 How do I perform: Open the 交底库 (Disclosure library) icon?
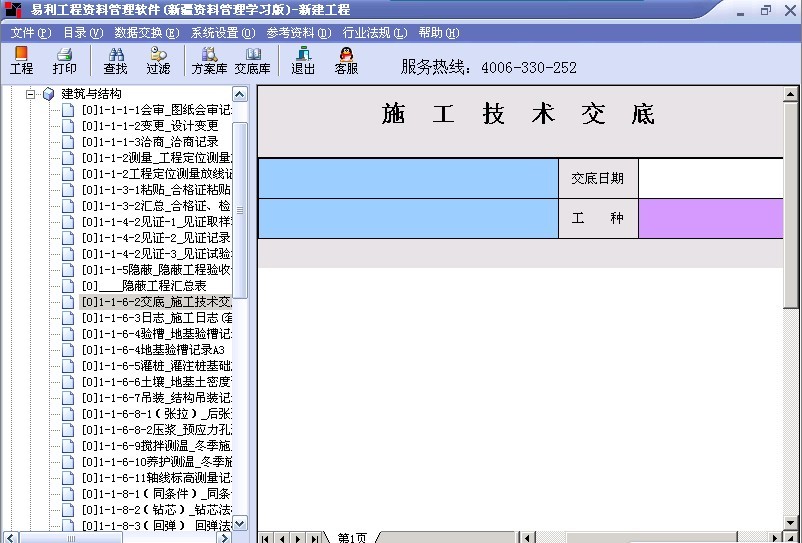252,61
